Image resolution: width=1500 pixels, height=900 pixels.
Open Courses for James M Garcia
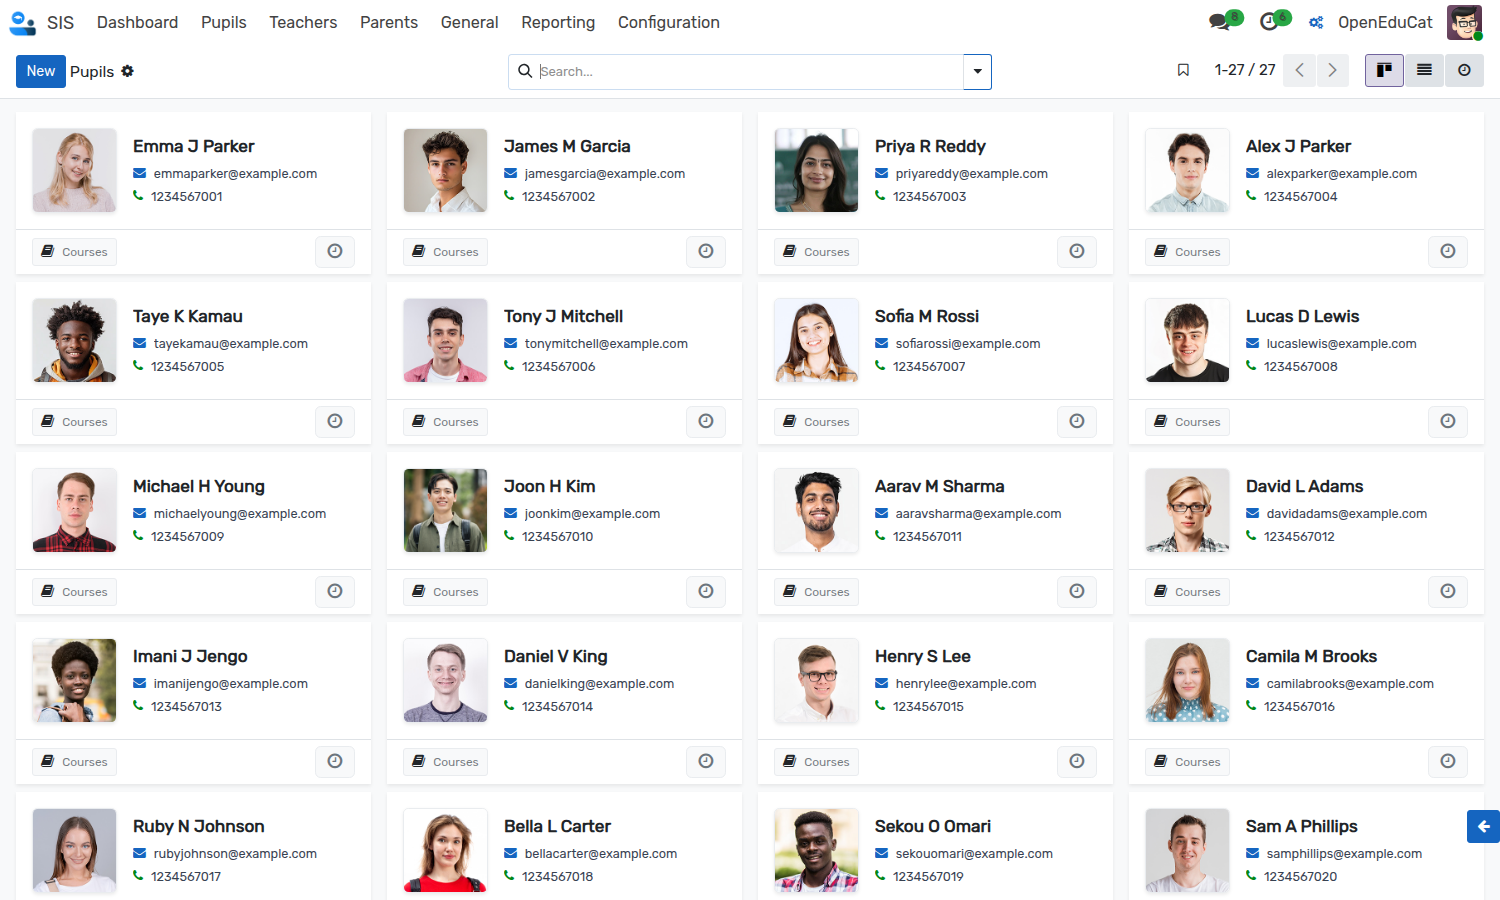tap(445, 252)
